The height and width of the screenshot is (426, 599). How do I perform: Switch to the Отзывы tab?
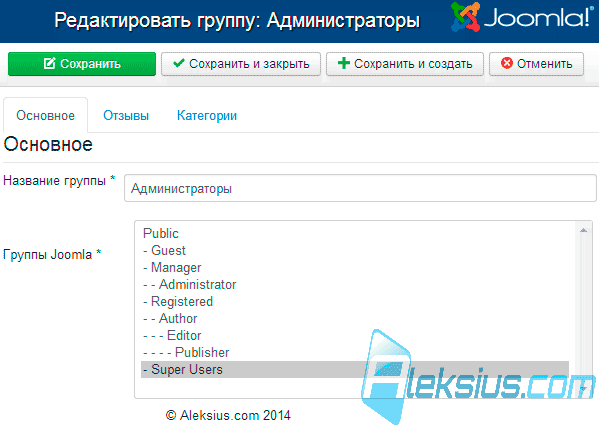pos(126,115)
